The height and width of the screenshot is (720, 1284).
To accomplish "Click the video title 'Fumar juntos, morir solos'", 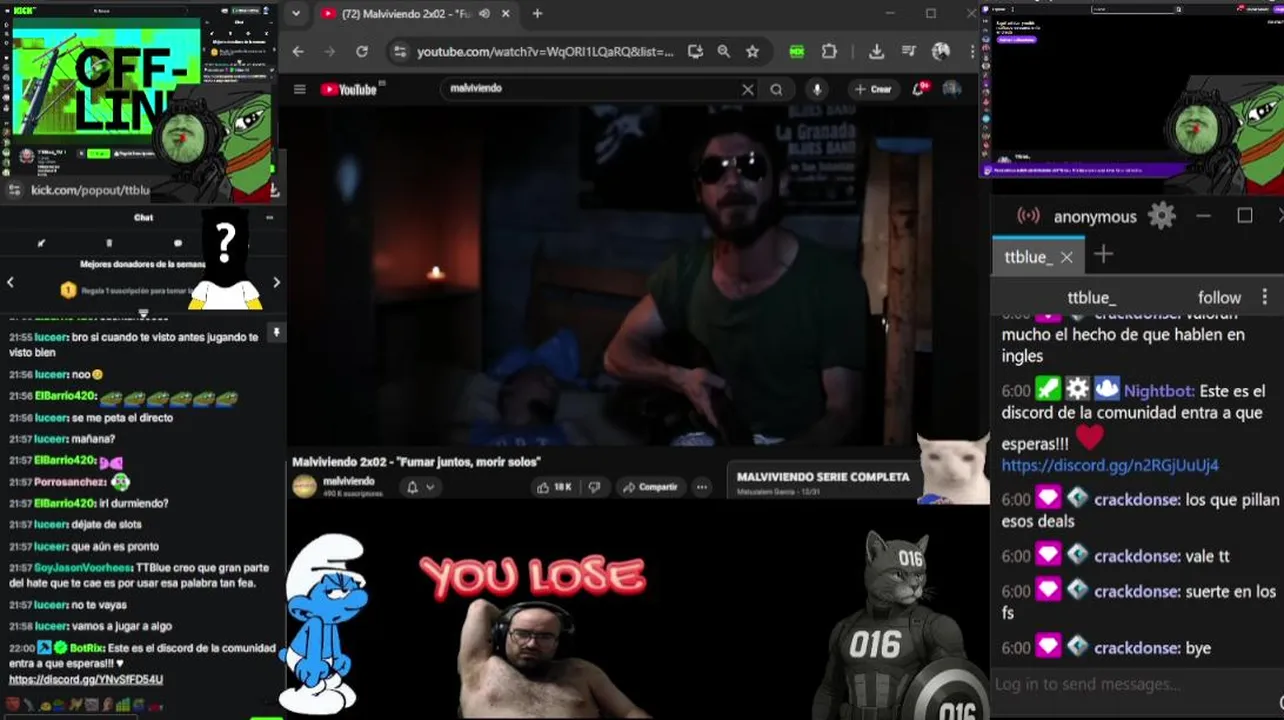I will 416,462.
